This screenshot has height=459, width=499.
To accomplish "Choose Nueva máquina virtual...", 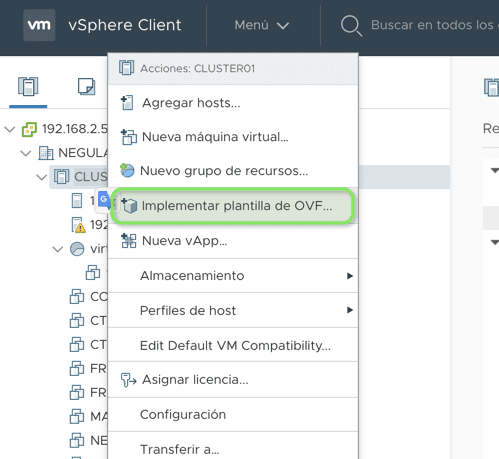I will [x=233, y=137].
